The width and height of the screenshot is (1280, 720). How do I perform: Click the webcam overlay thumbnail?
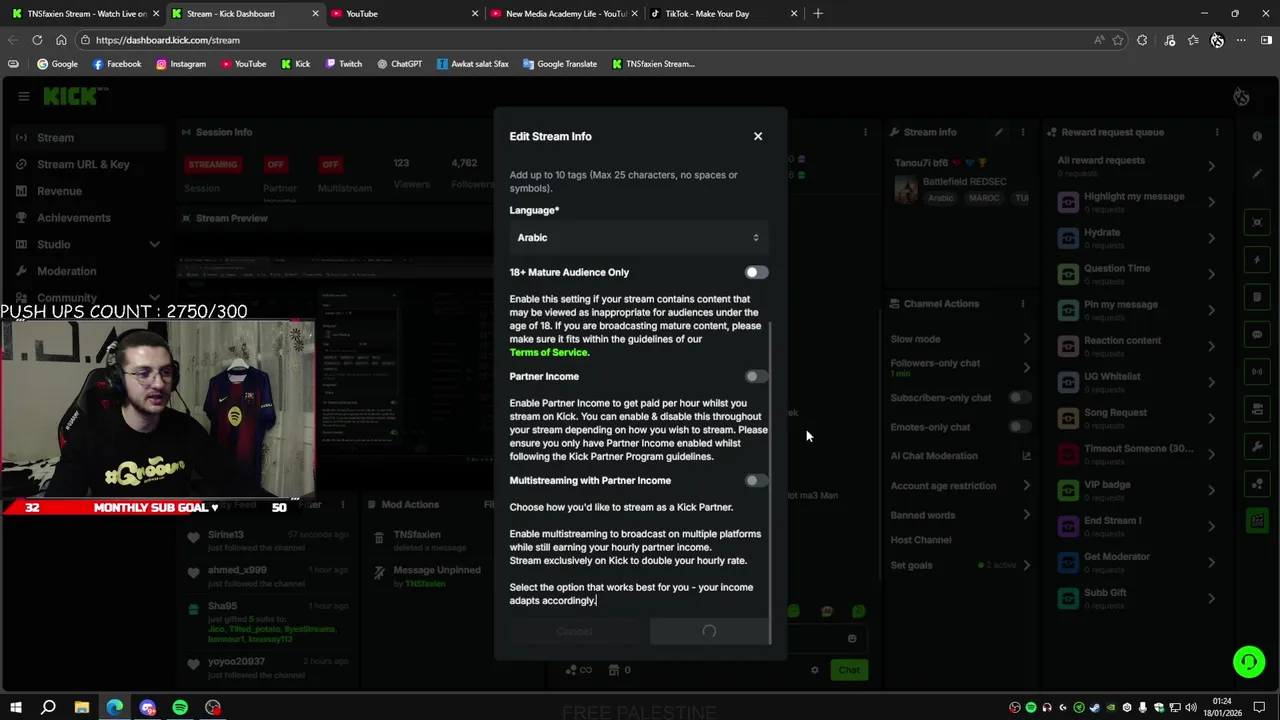pos(157,410)
